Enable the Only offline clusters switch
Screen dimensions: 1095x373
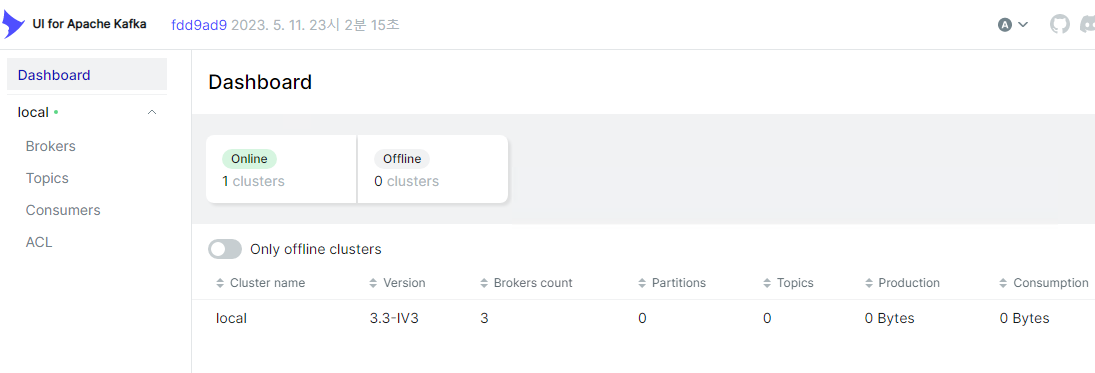point(225,249)
